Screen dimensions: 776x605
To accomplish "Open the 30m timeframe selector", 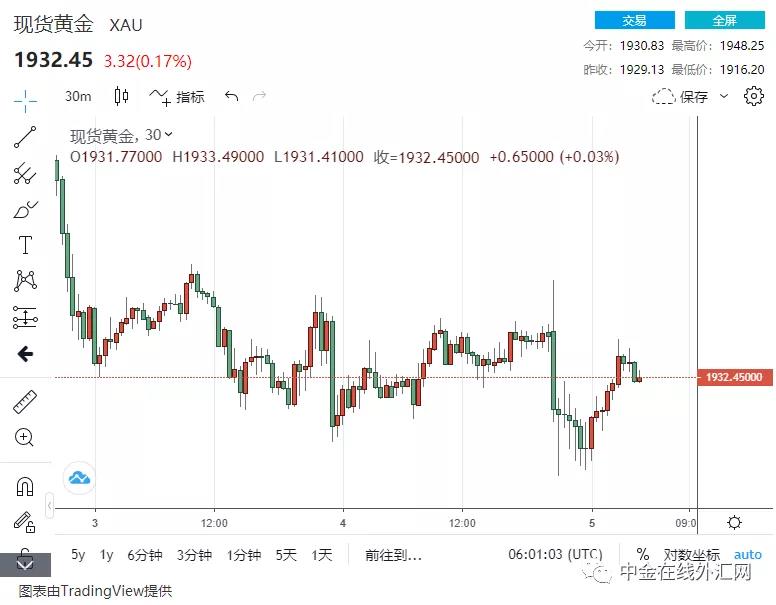I will click(x=78, y=96).
